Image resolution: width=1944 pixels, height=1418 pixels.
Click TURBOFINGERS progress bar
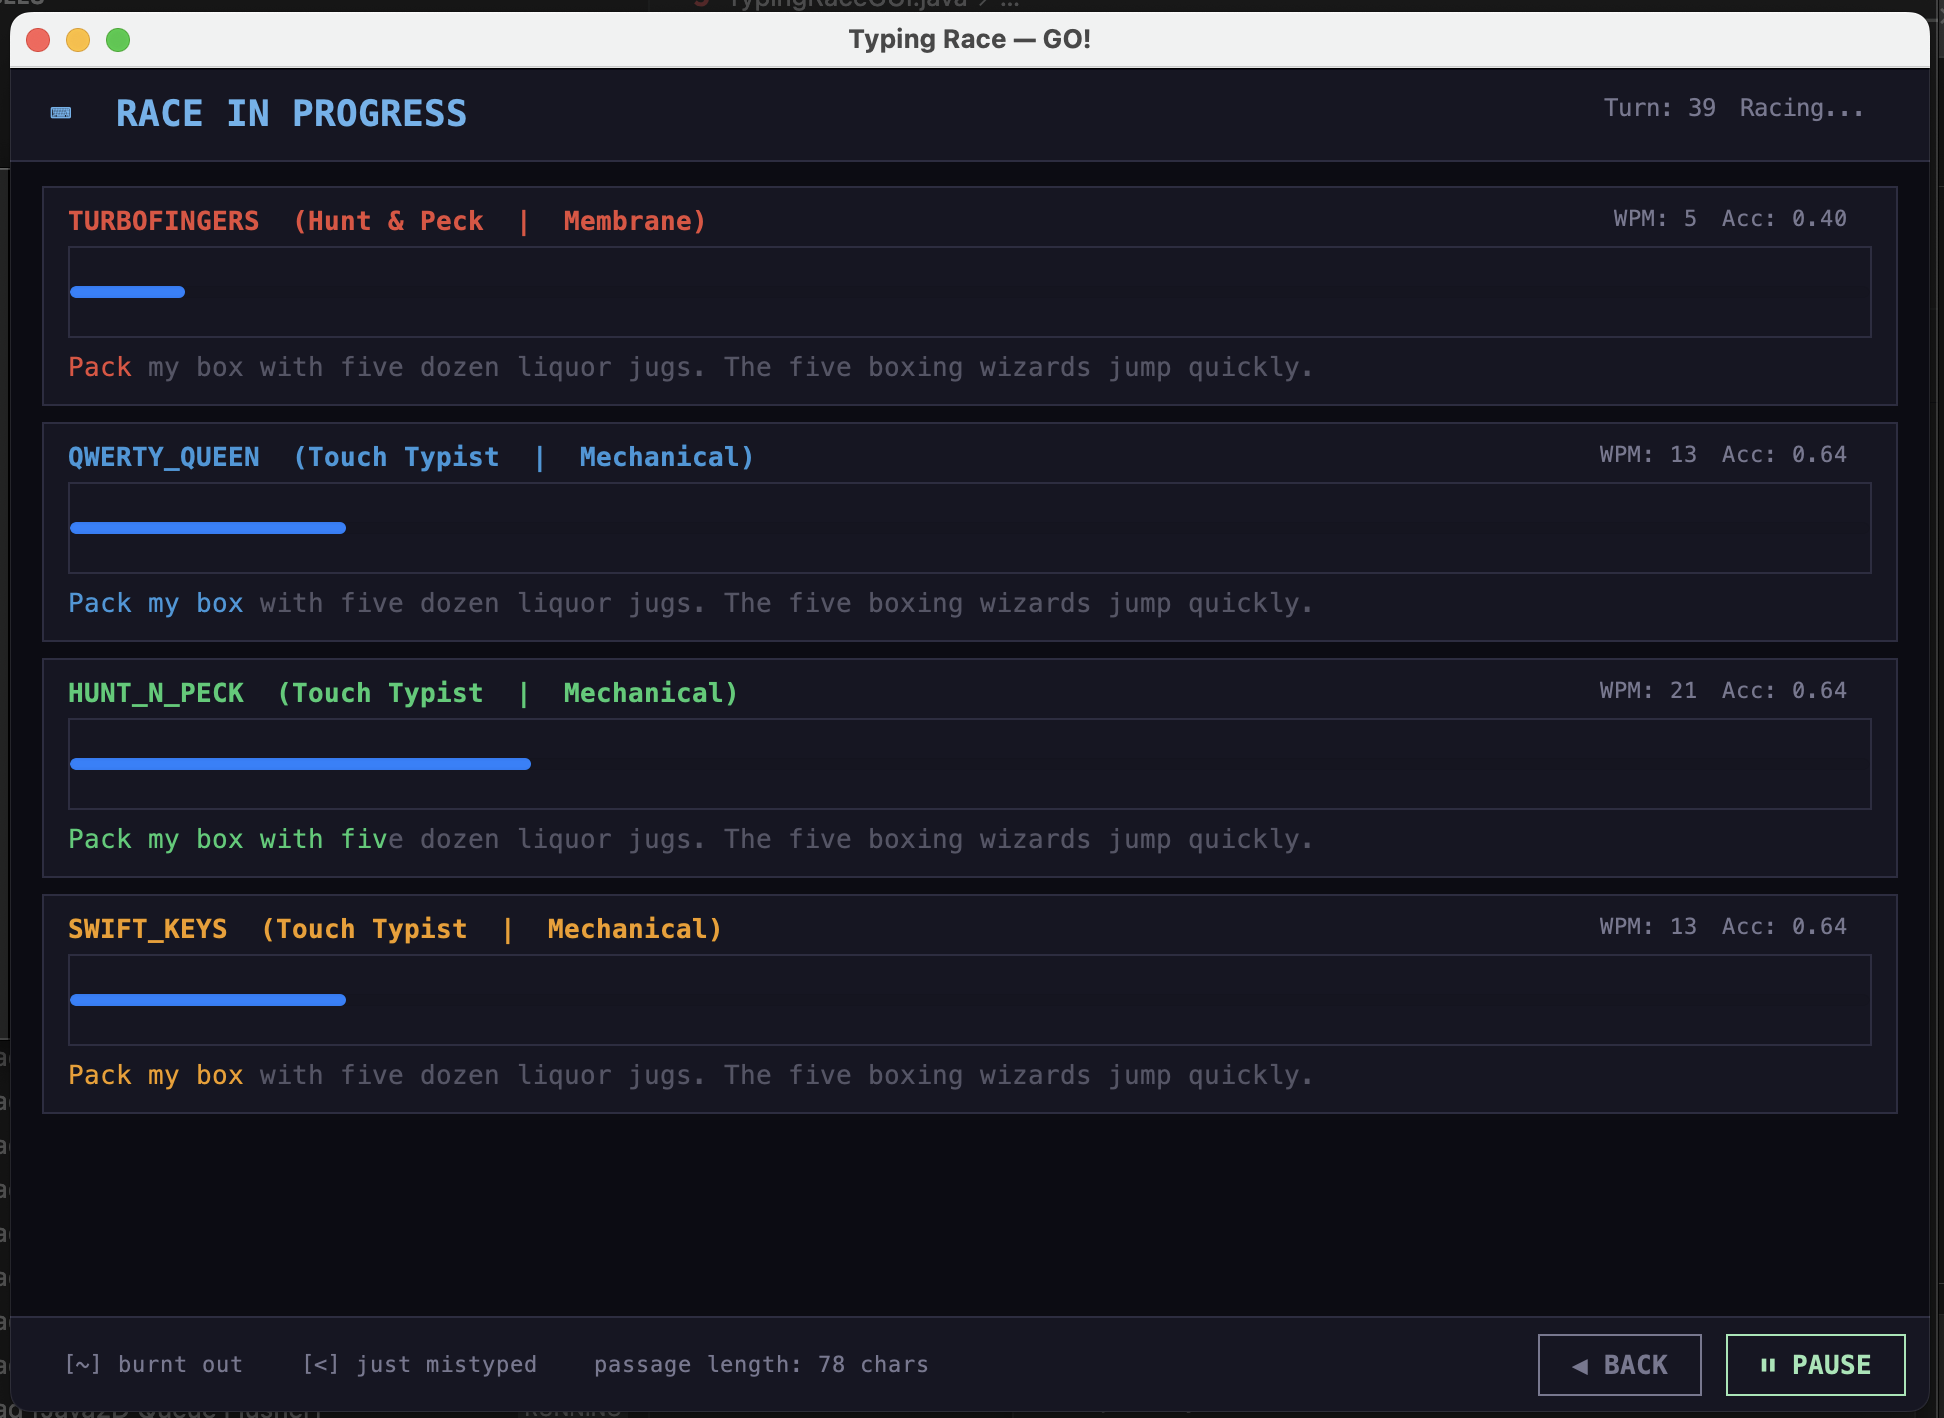point(969,292)
